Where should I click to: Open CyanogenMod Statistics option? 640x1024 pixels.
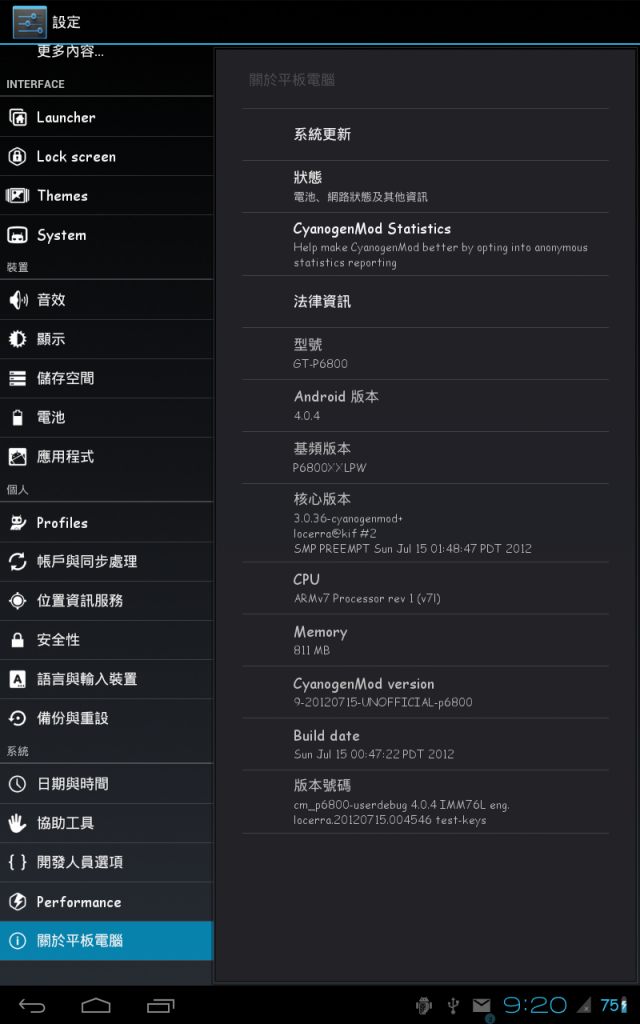(x=425, y=244)
